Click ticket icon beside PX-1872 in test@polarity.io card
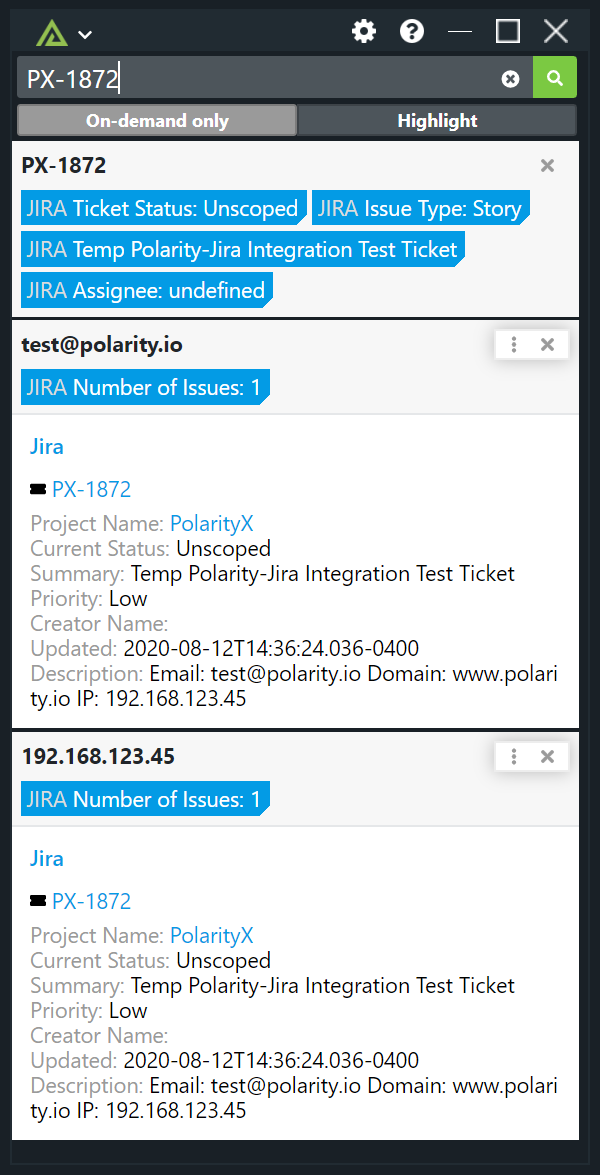This screenshot has width=600, height=1175. 38,489
